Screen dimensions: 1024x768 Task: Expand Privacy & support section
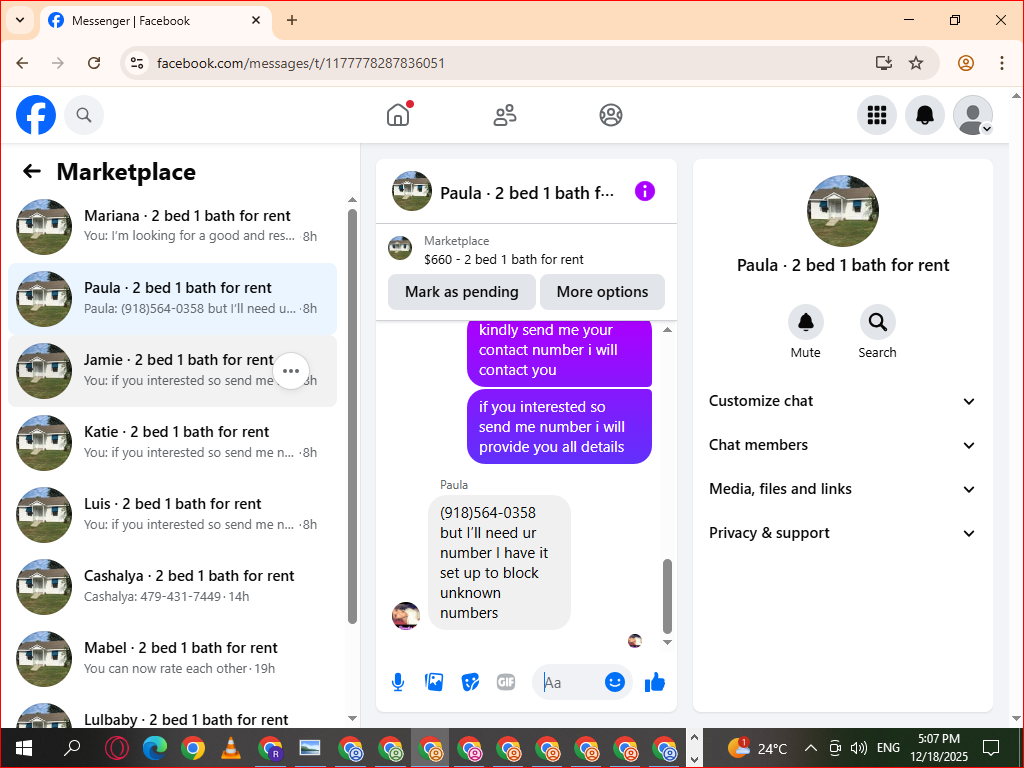[x=842, y=534]
